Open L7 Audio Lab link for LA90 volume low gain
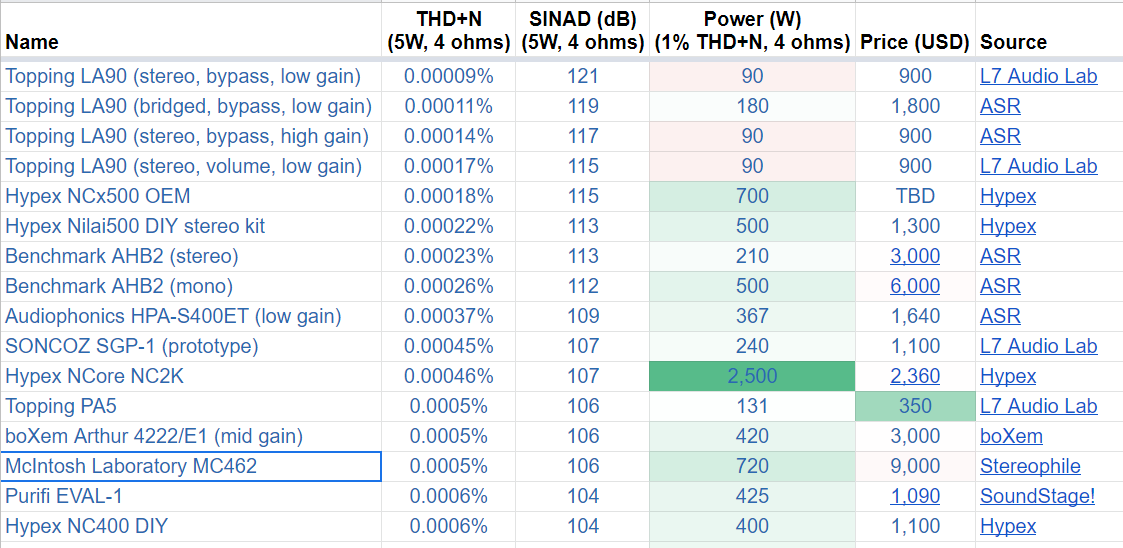The height and width of the screenshot is (548, 1123). click(1038, 166)
